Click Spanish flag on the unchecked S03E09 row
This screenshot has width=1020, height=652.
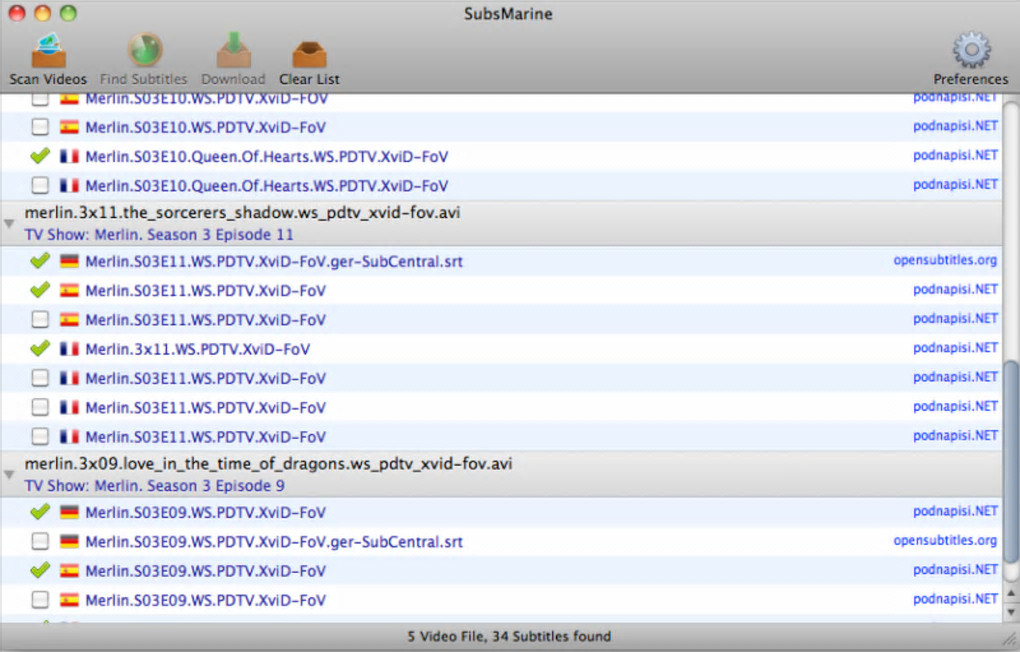(x=69, y=600)
